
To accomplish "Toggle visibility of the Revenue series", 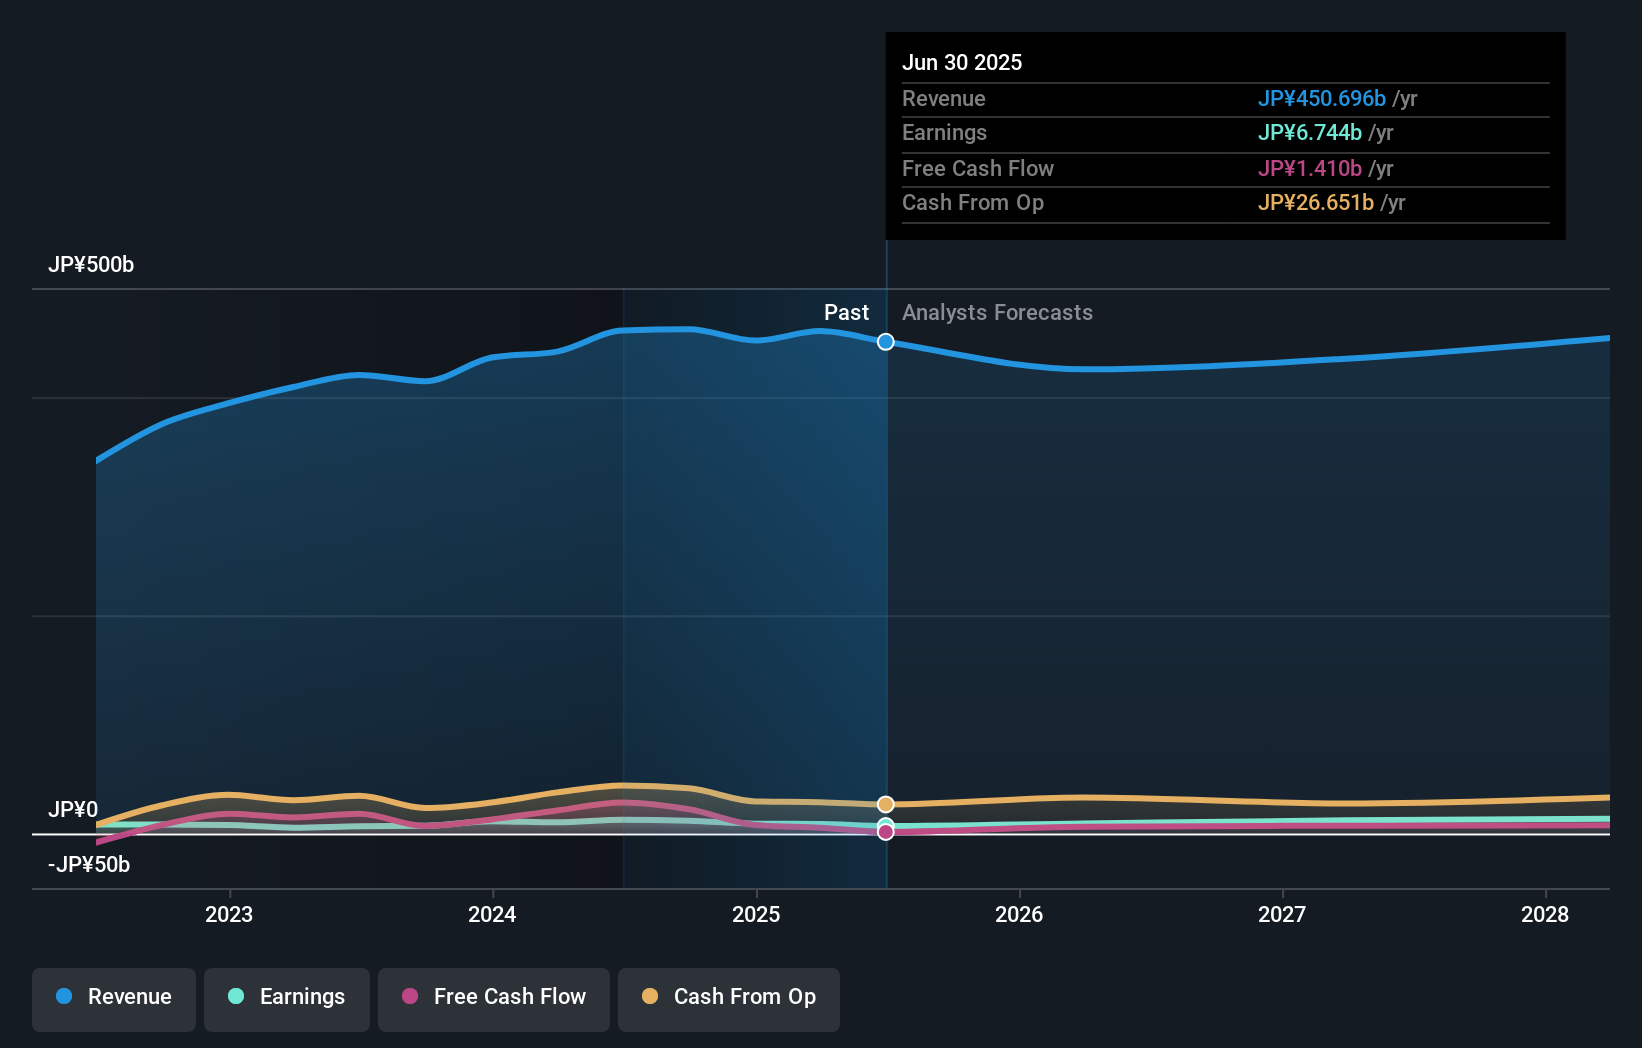I will [113, 999].
